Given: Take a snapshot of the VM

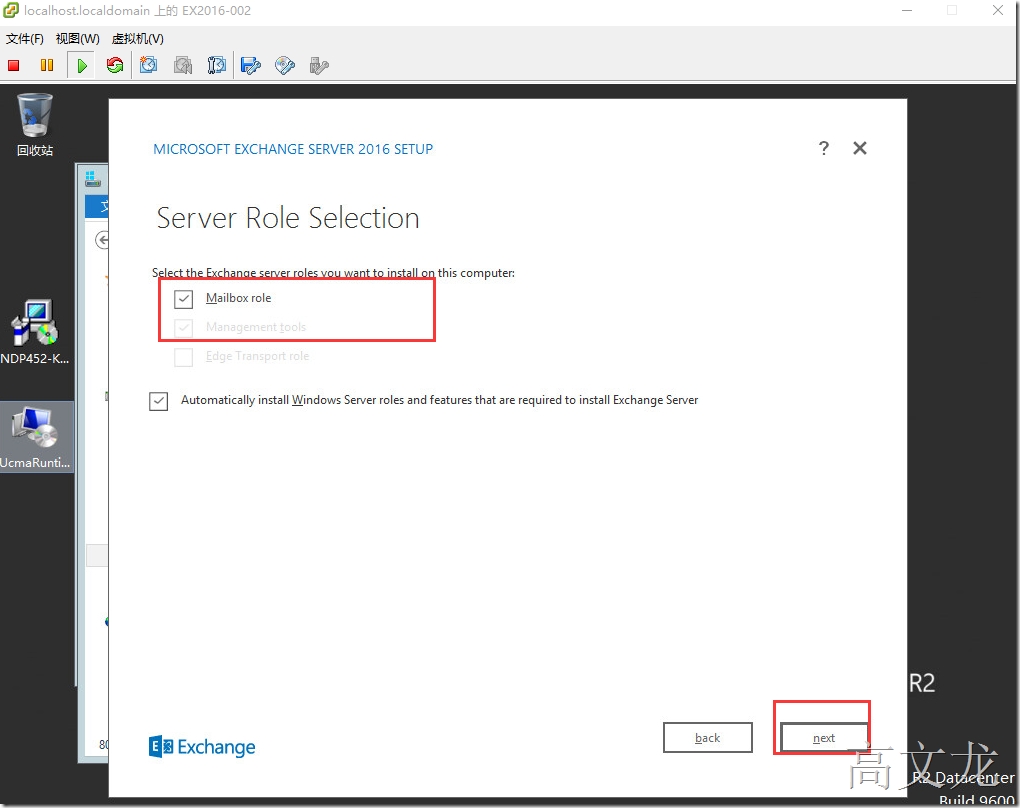Looking at the screenshot, I should coord(149,65).
